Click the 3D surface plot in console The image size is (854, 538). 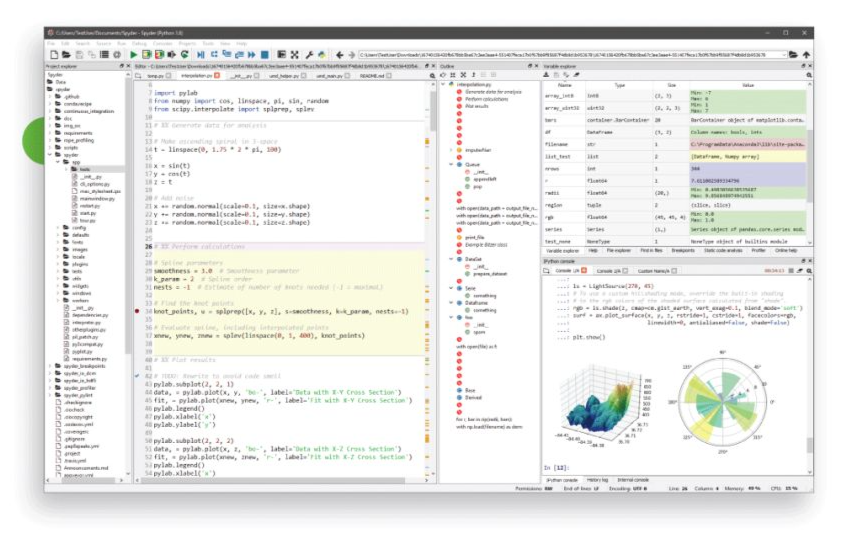tap(603, 406)
